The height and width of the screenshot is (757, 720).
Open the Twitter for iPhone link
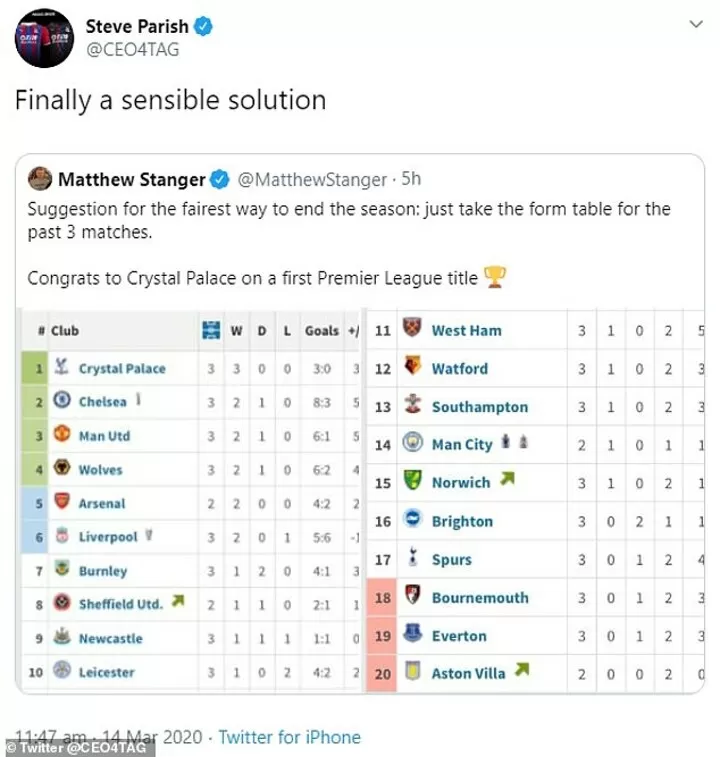pos(289,737)
